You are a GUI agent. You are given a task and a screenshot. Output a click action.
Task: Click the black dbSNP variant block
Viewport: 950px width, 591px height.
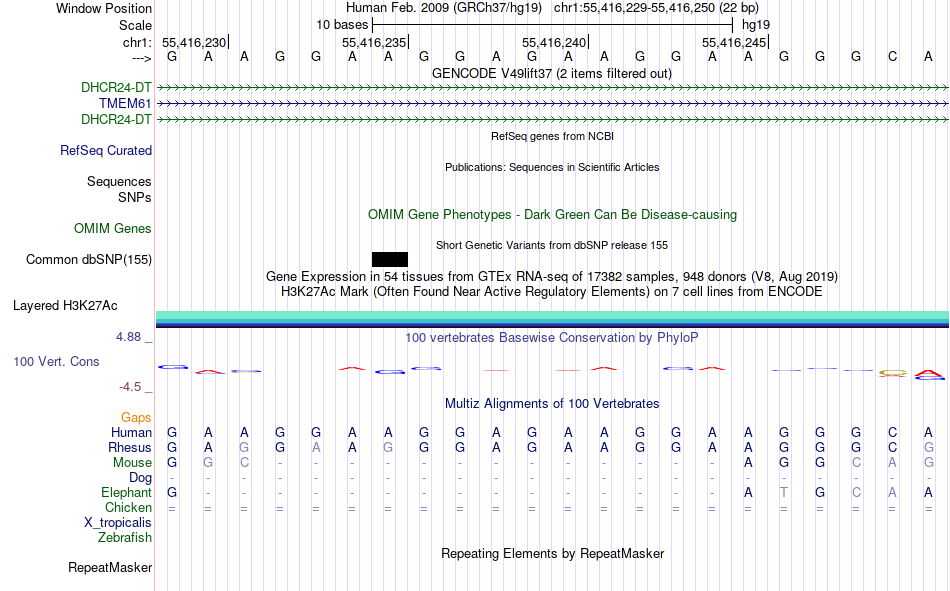coord(390,259)
